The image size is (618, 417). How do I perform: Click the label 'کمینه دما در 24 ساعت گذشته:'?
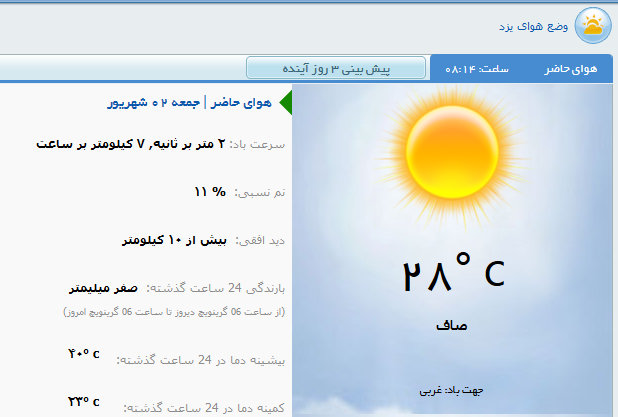point(204,408)
